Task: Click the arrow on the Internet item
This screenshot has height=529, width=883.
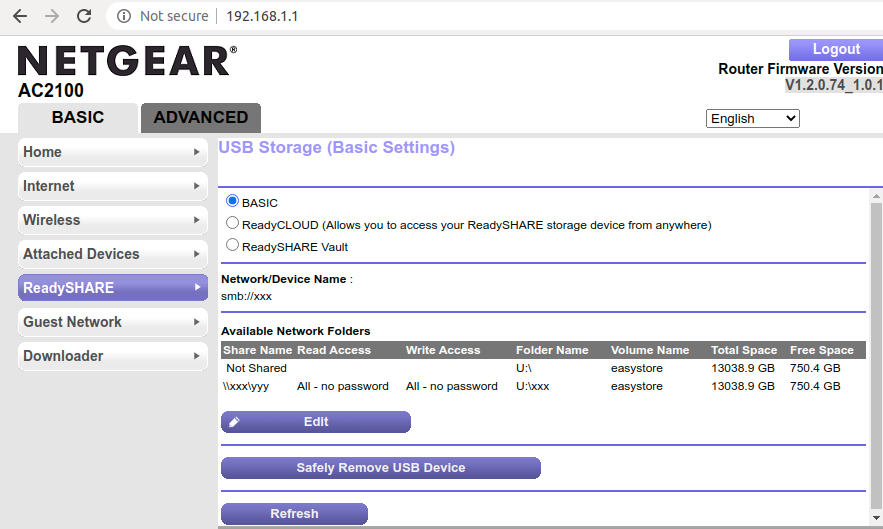Action: point(197,186)
